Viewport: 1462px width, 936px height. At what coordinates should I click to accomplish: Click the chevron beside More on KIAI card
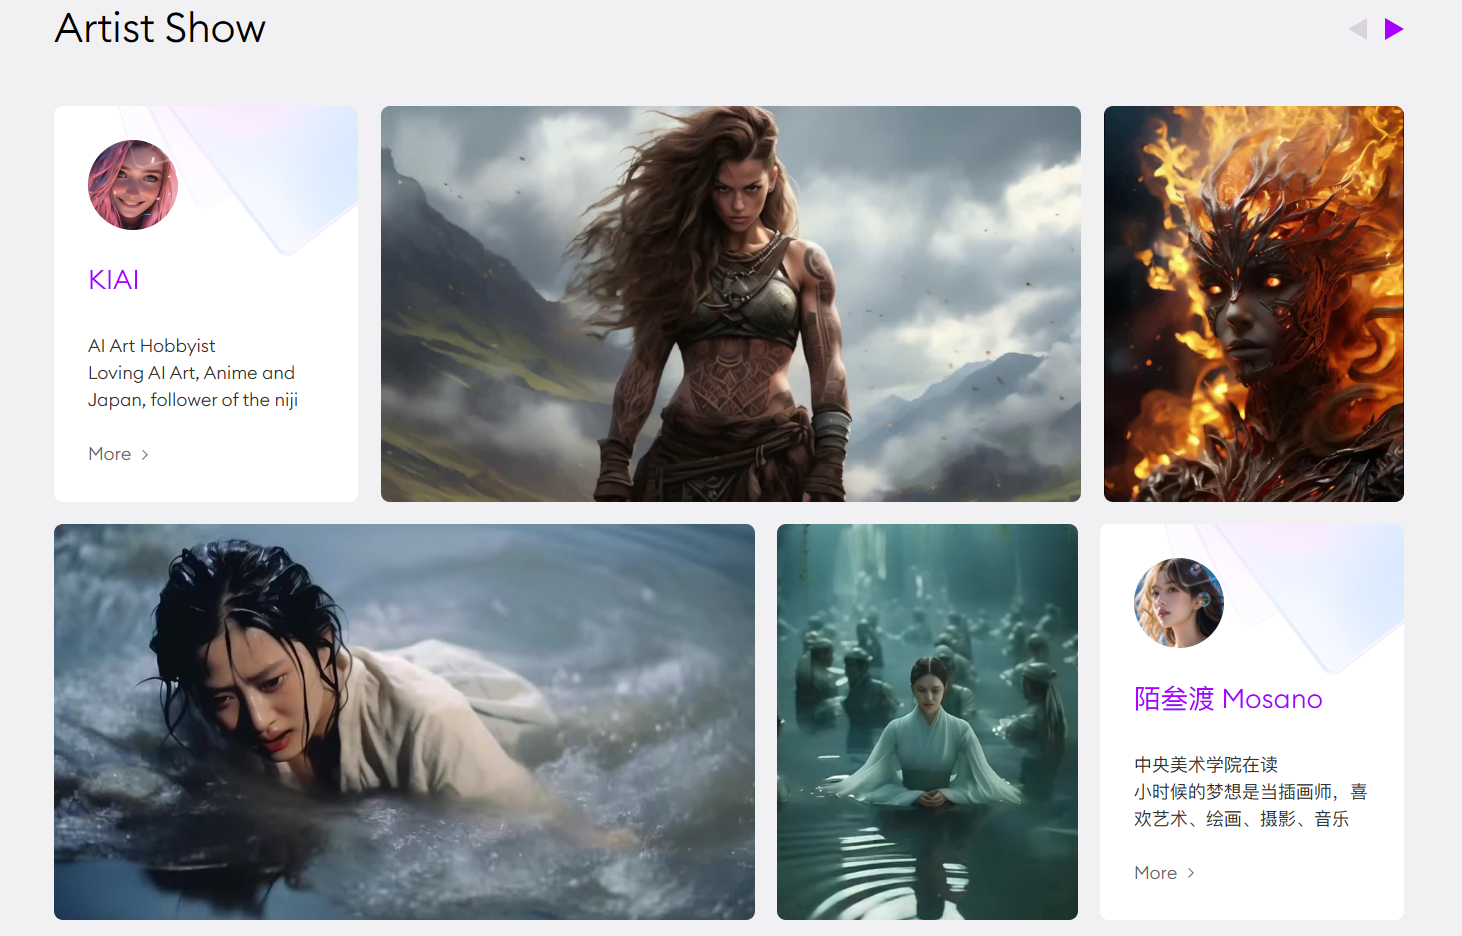pyautogui.click(x=145, y=455)
